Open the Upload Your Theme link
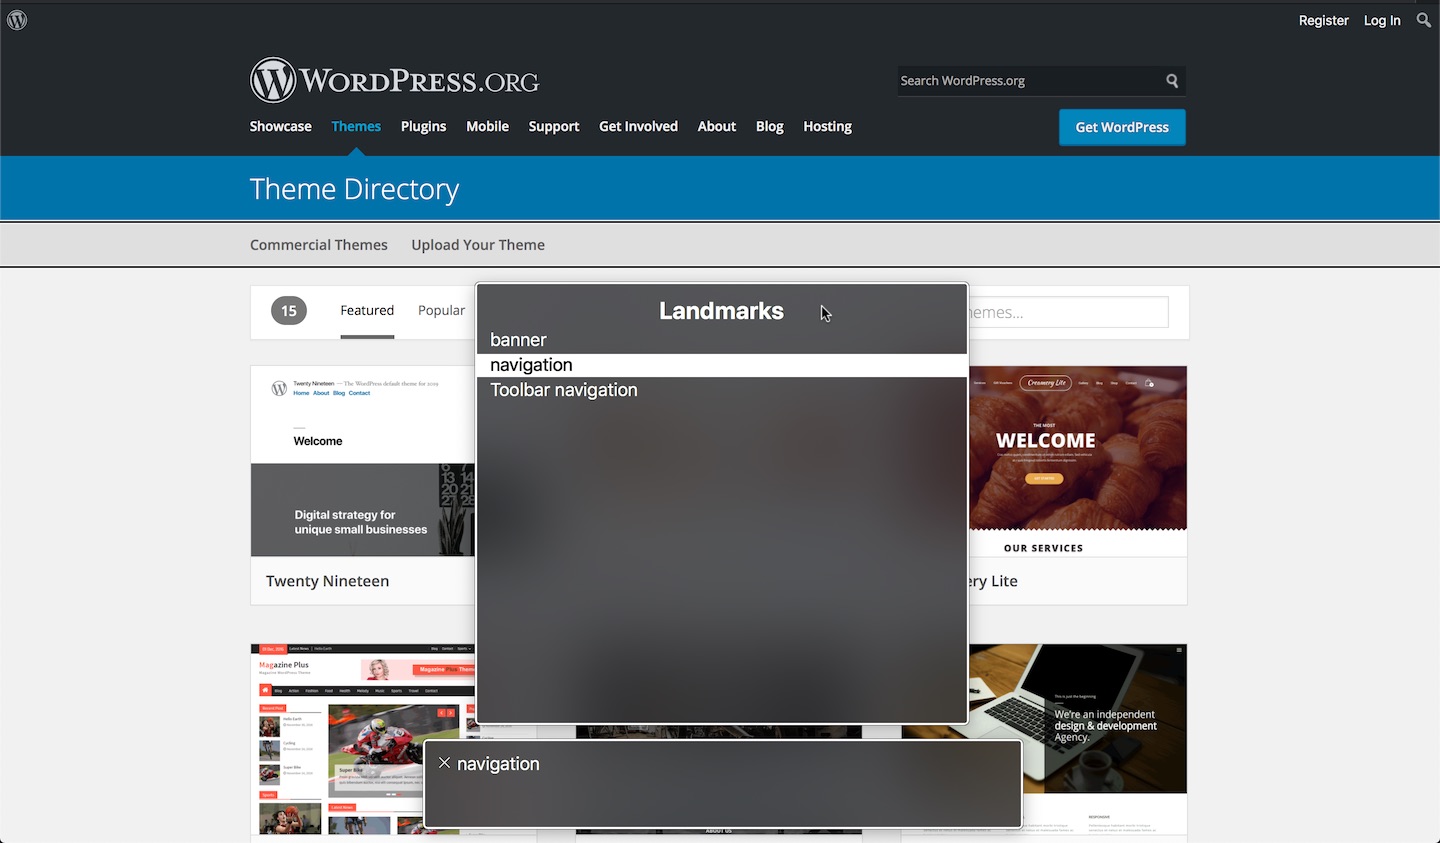The image size is (1440, 843). point(478,245)
